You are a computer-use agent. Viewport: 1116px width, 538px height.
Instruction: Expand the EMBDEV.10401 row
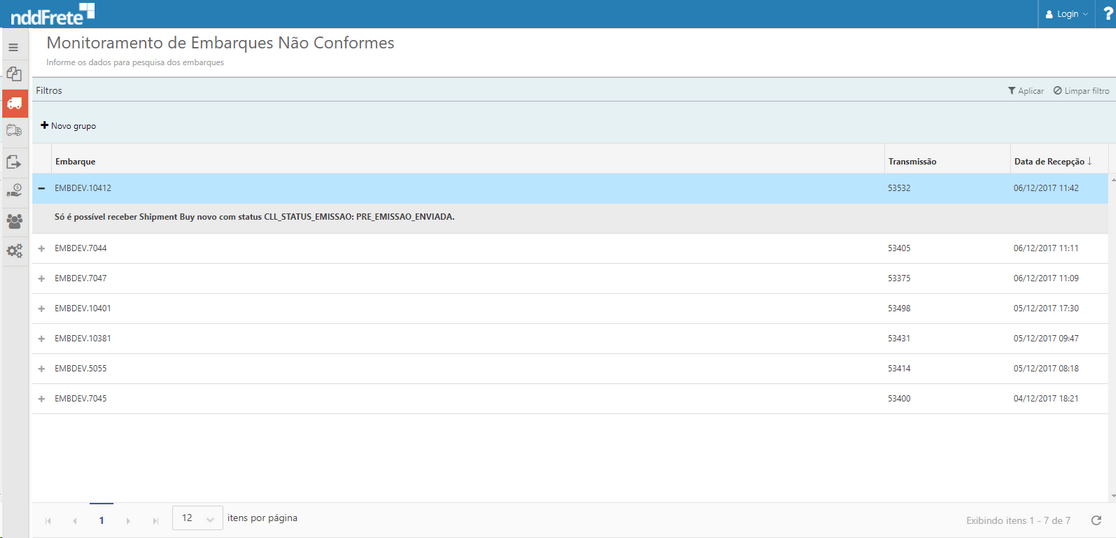click(x=41, y=308)
